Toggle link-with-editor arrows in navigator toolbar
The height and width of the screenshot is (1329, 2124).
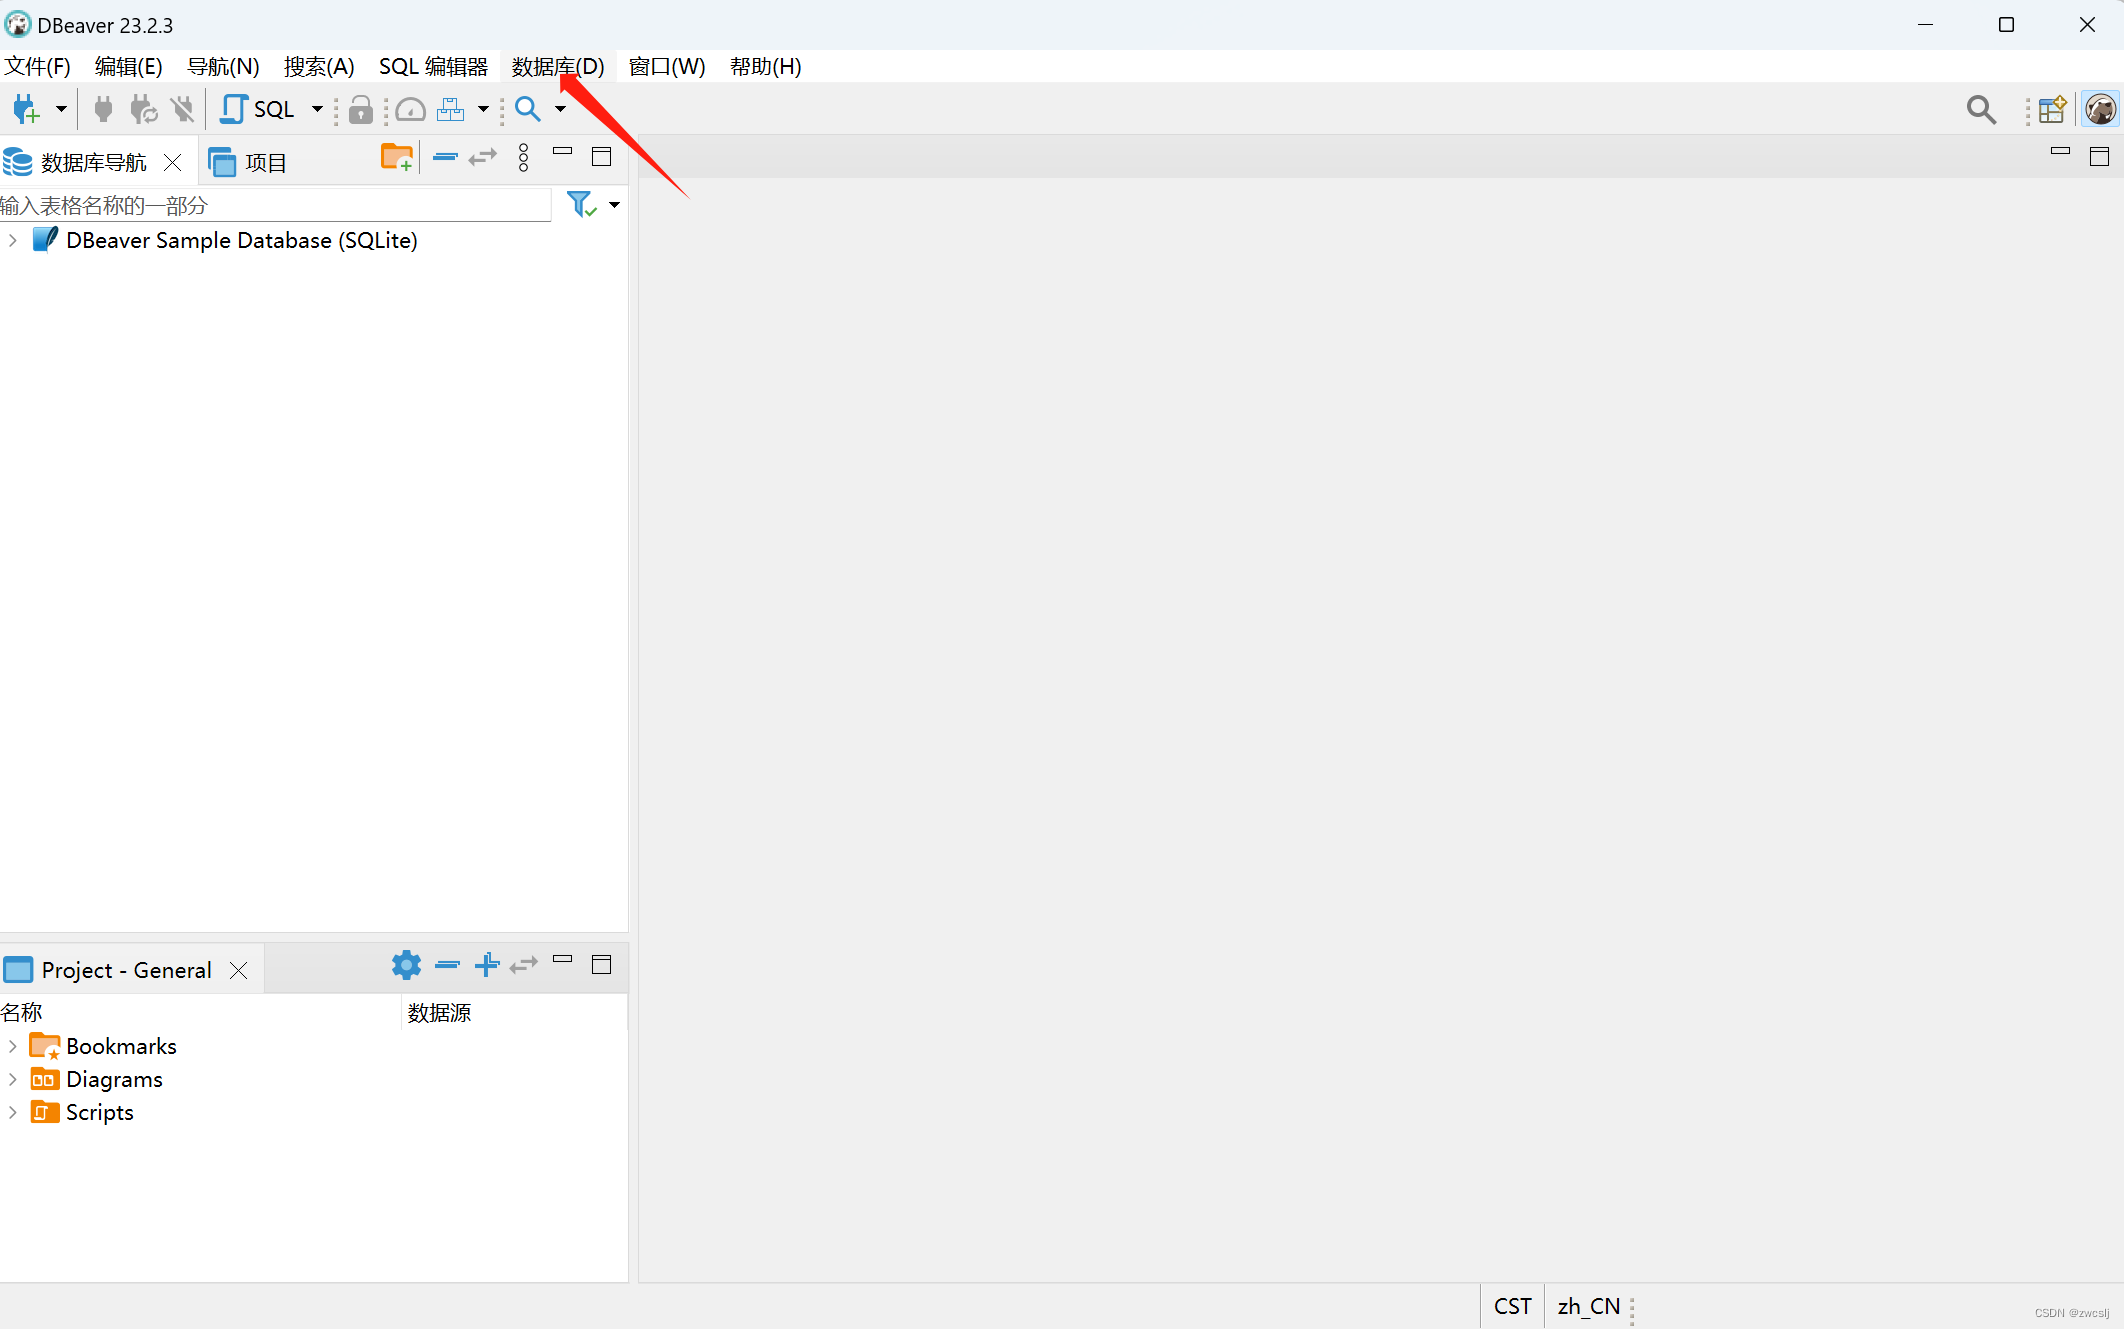coord(483,157)
